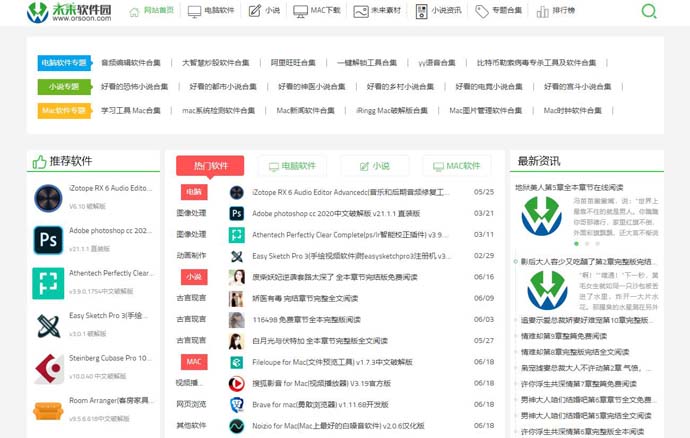The width and height of the screenshot is (690, 438).
Task: Open yy语音合集 link
Action: click(437, 63)
